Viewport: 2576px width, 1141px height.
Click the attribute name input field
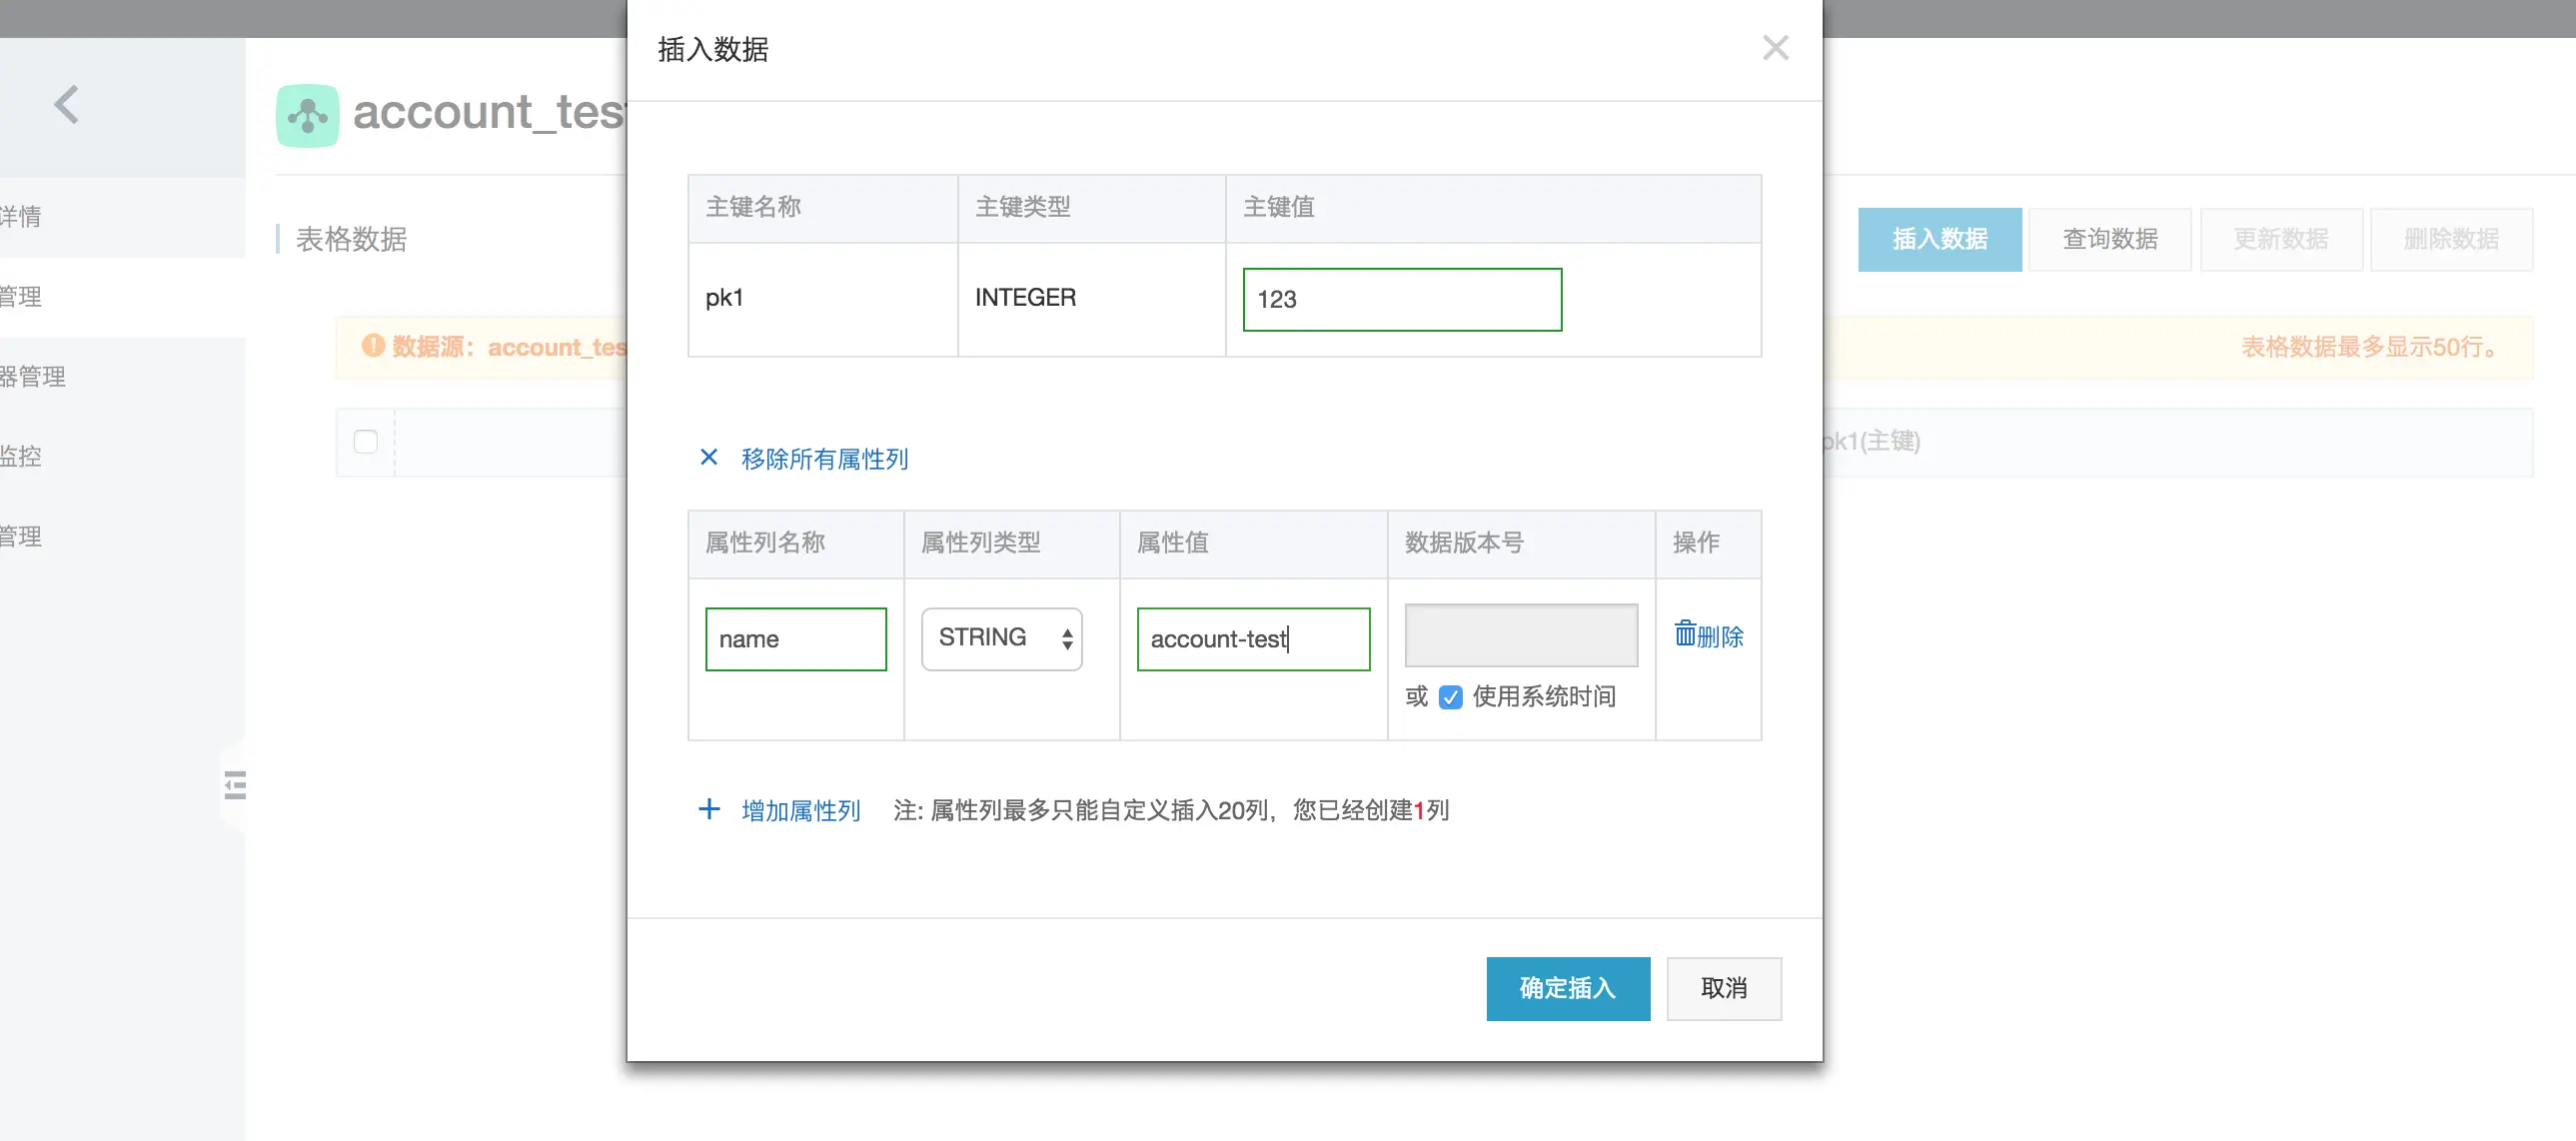point(795,638)
